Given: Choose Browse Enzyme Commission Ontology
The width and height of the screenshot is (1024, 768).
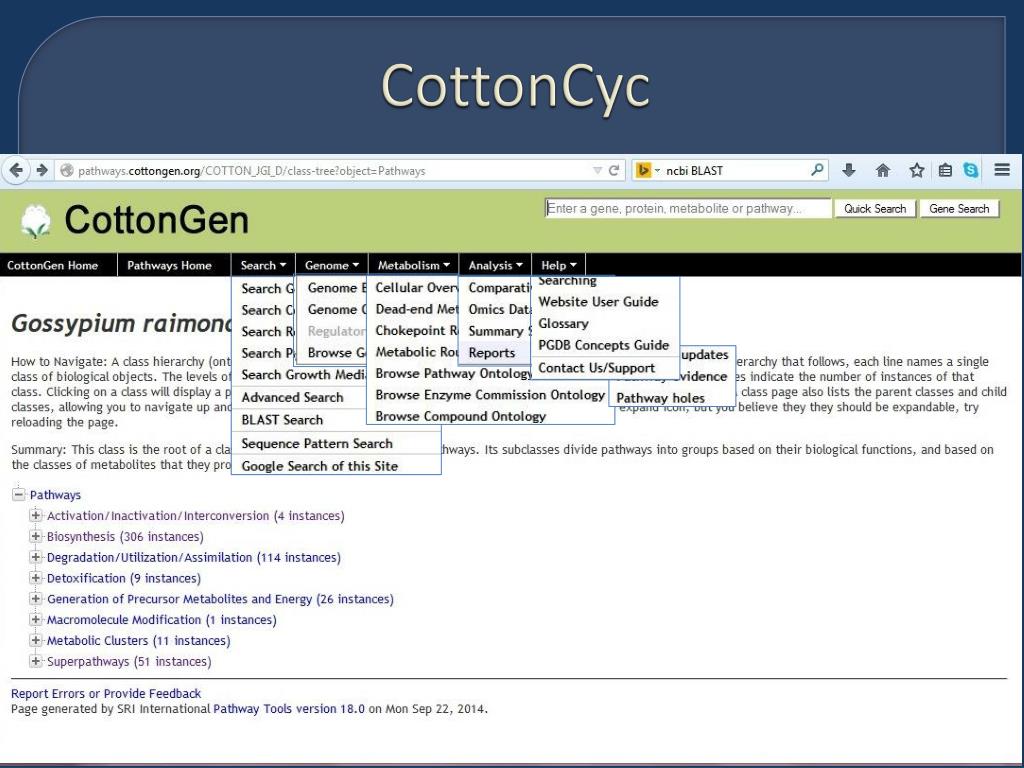Looking at the screenshot, I should tap(490, 394).
